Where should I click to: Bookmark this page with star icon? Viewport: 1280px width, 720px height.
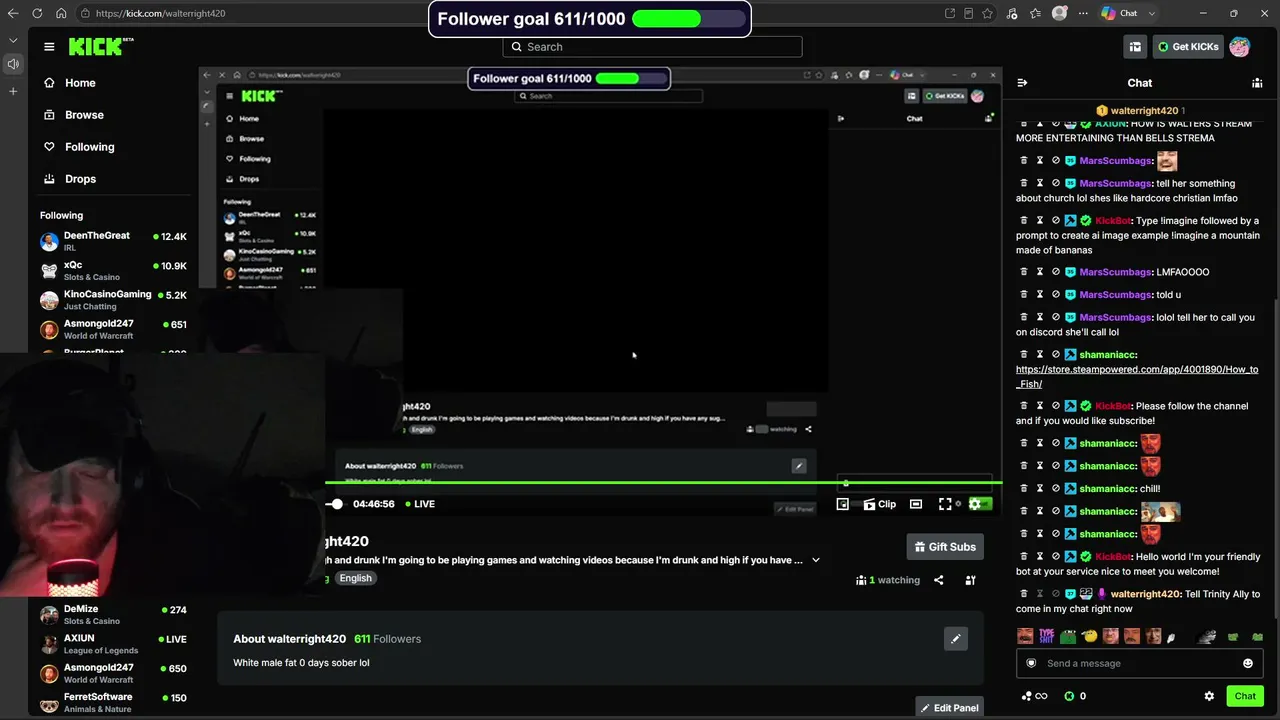(988, 13)
